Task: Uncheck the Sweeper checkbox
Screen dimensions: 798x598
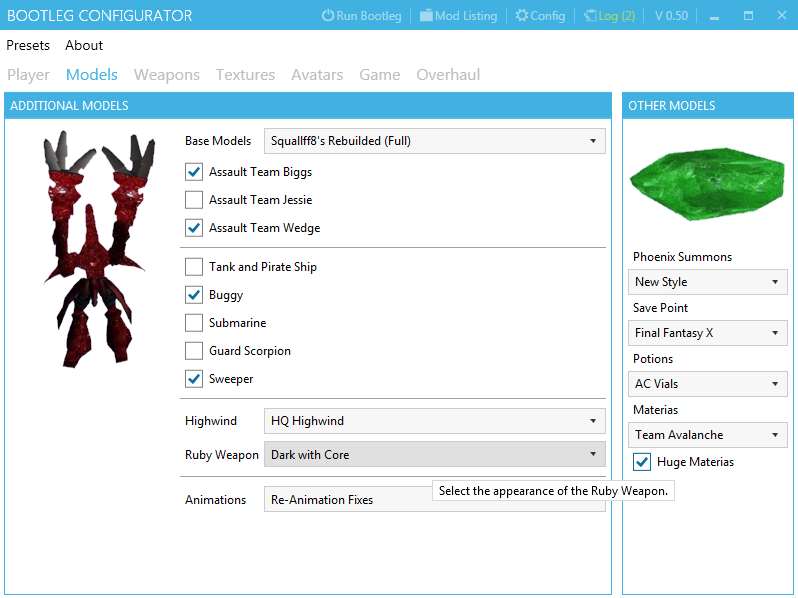Action: 194,379
